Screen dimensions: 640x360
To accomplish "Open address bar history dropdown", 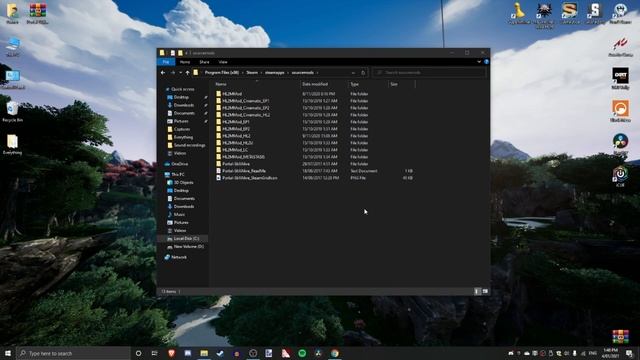I will pyautogui.click(x=353, y=73).
